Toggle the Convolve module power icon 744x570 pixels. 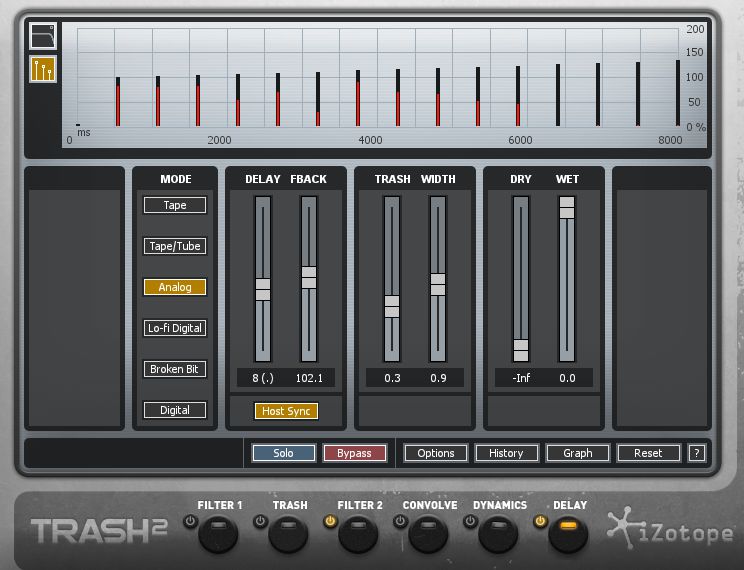coord(400,522)
